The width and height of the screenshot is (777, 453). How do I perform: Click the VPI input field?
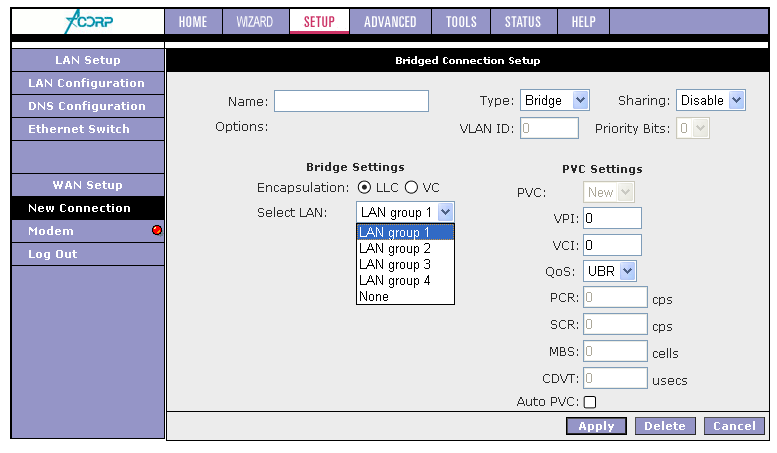(611, 219)
